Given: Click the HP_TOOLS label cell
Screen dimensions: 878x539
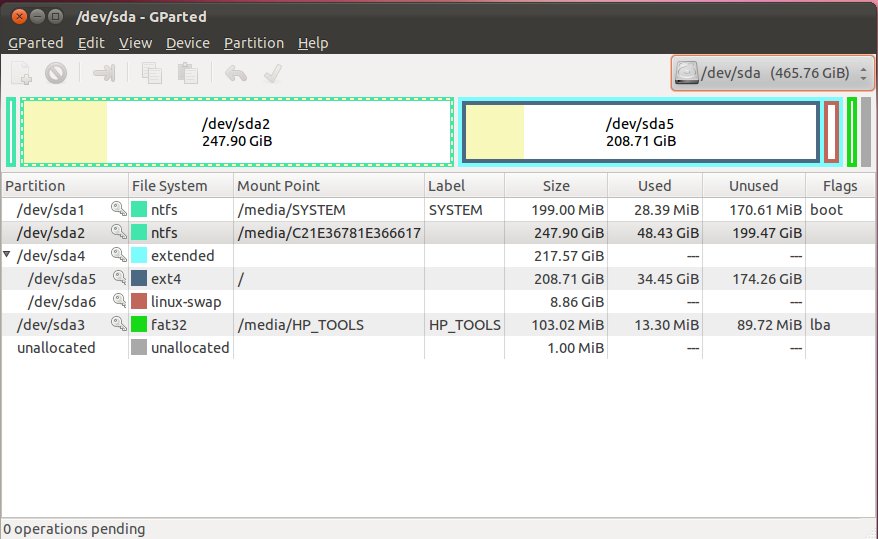Looking at the screenshot, I should click(x=465, y=325).
